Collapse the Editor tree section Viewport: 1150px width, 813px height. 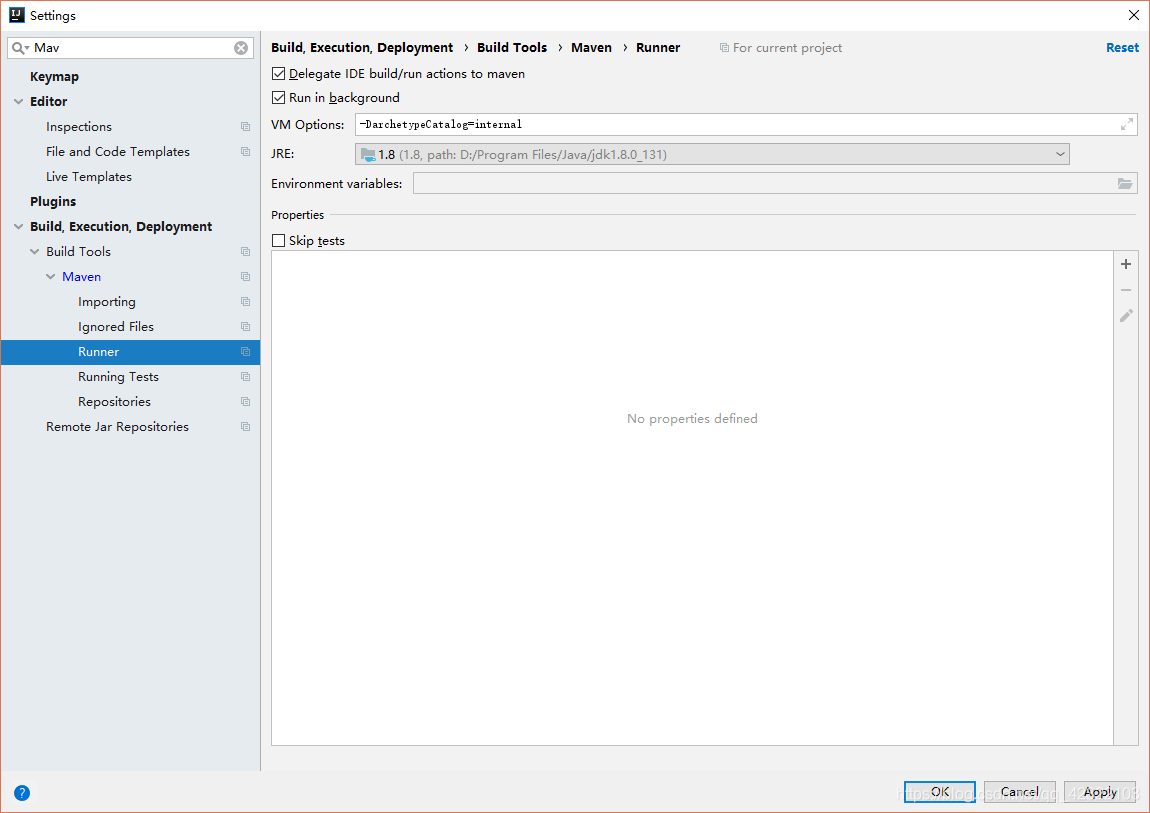coord(18,102)
